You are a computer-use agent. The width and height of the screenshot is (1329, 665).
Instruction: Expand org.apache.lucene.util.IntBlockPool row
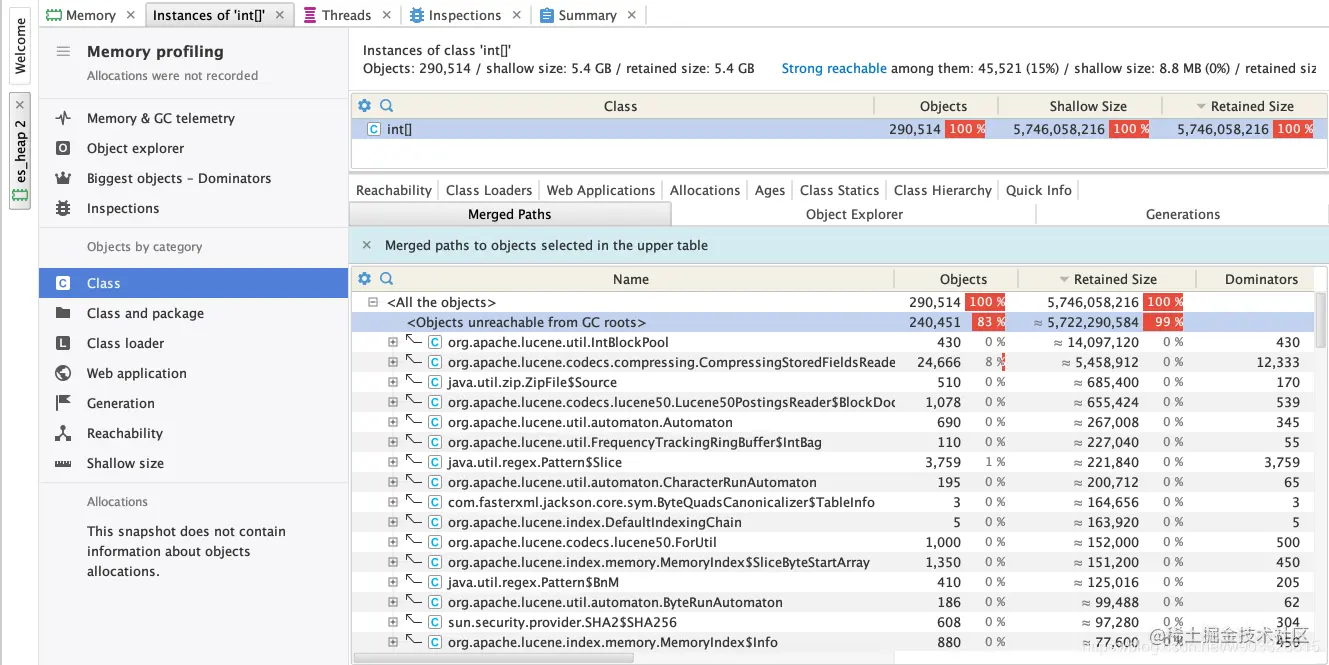tap(393, 342)
